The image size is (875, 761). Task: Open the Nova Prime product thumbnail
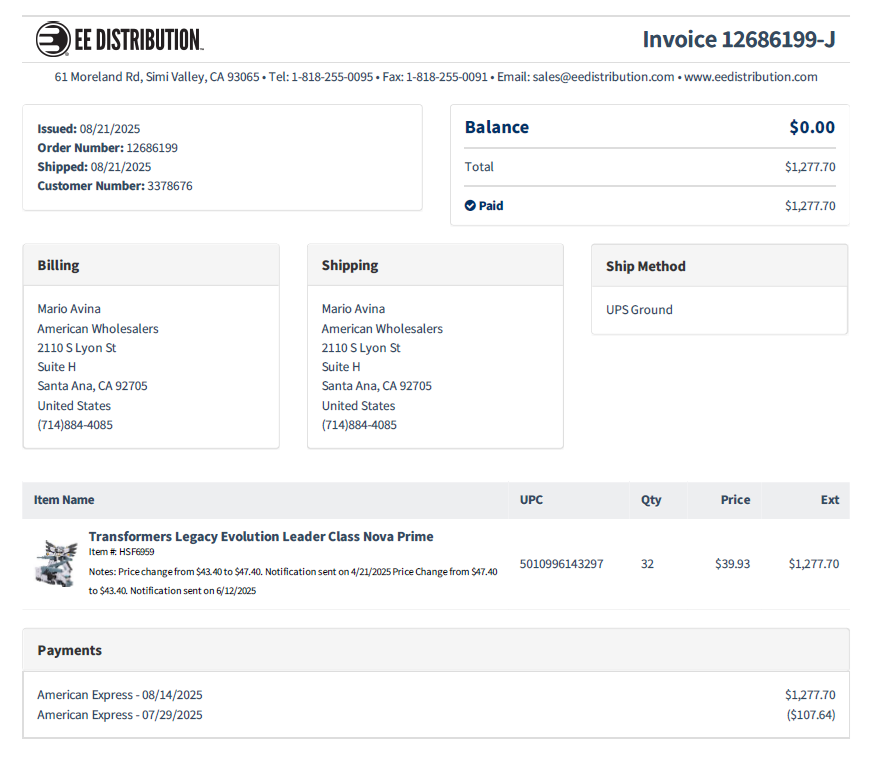click(x=56, y=563)
